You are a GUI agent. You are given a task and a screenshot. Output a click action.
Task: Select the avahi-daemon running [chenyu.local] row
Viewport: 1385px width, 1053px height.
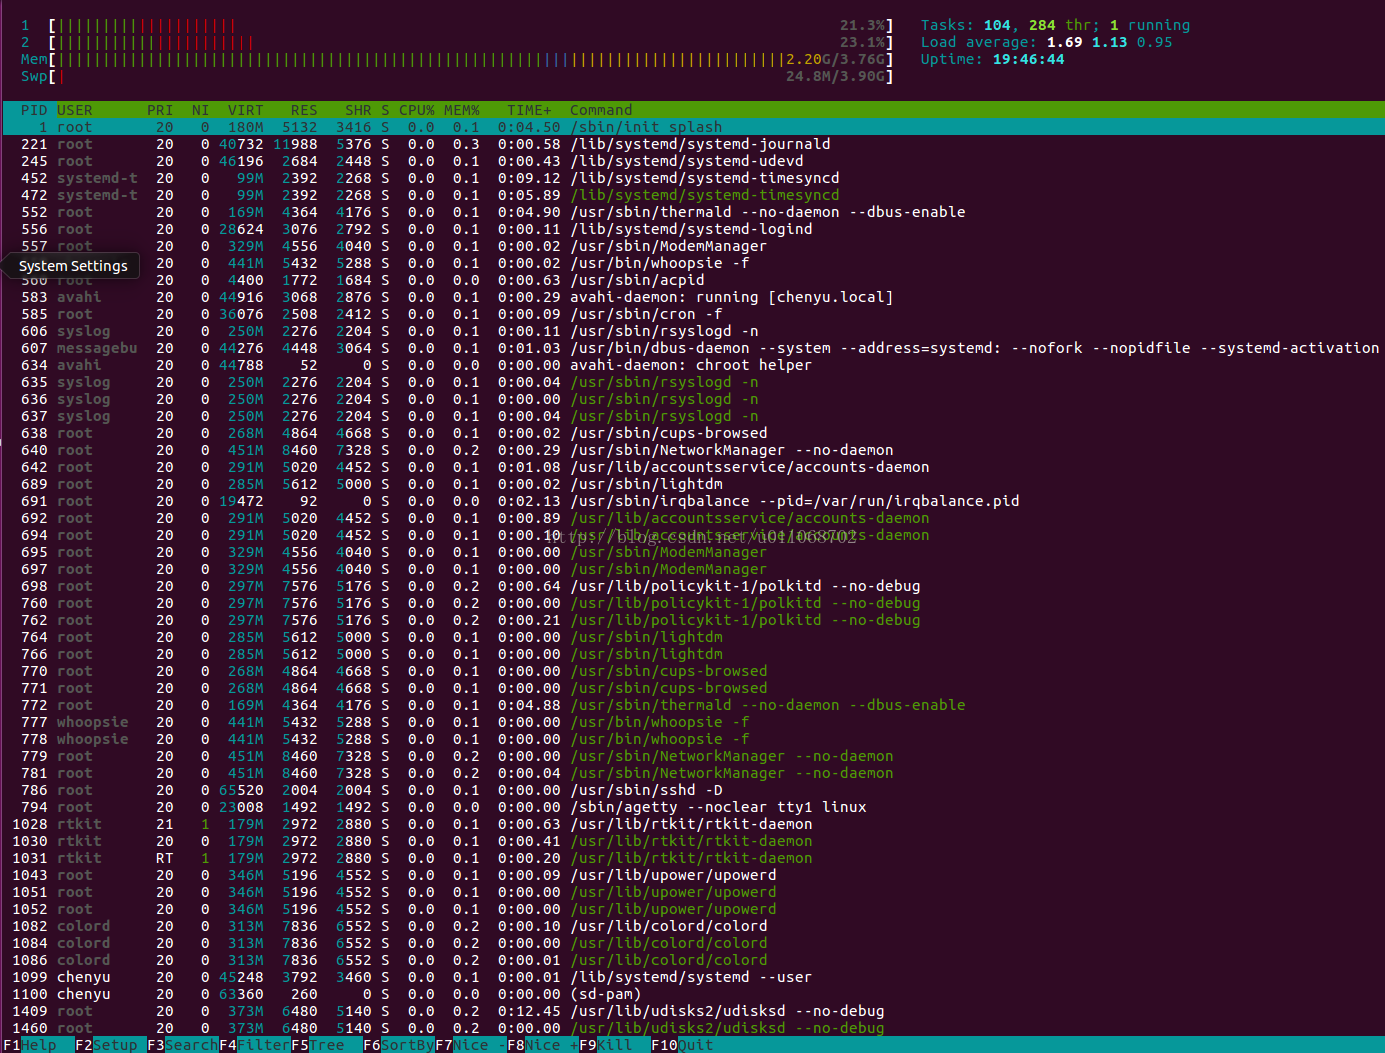692,297
